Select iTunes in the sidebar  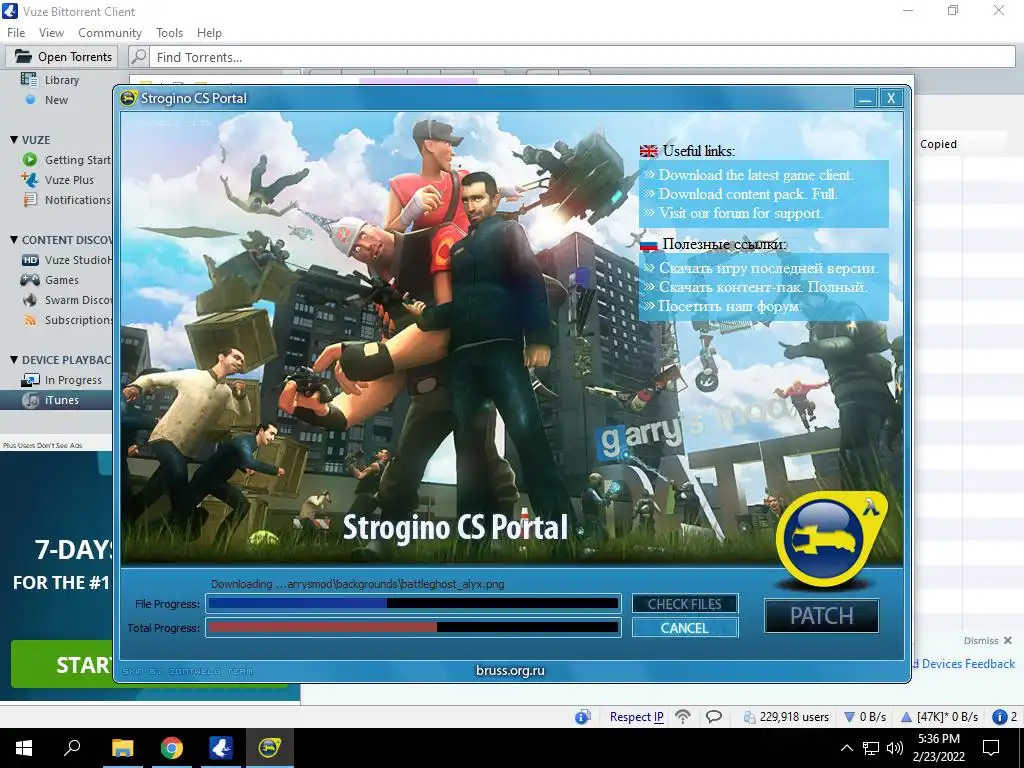pyautogui.click(x=61, y=400)
